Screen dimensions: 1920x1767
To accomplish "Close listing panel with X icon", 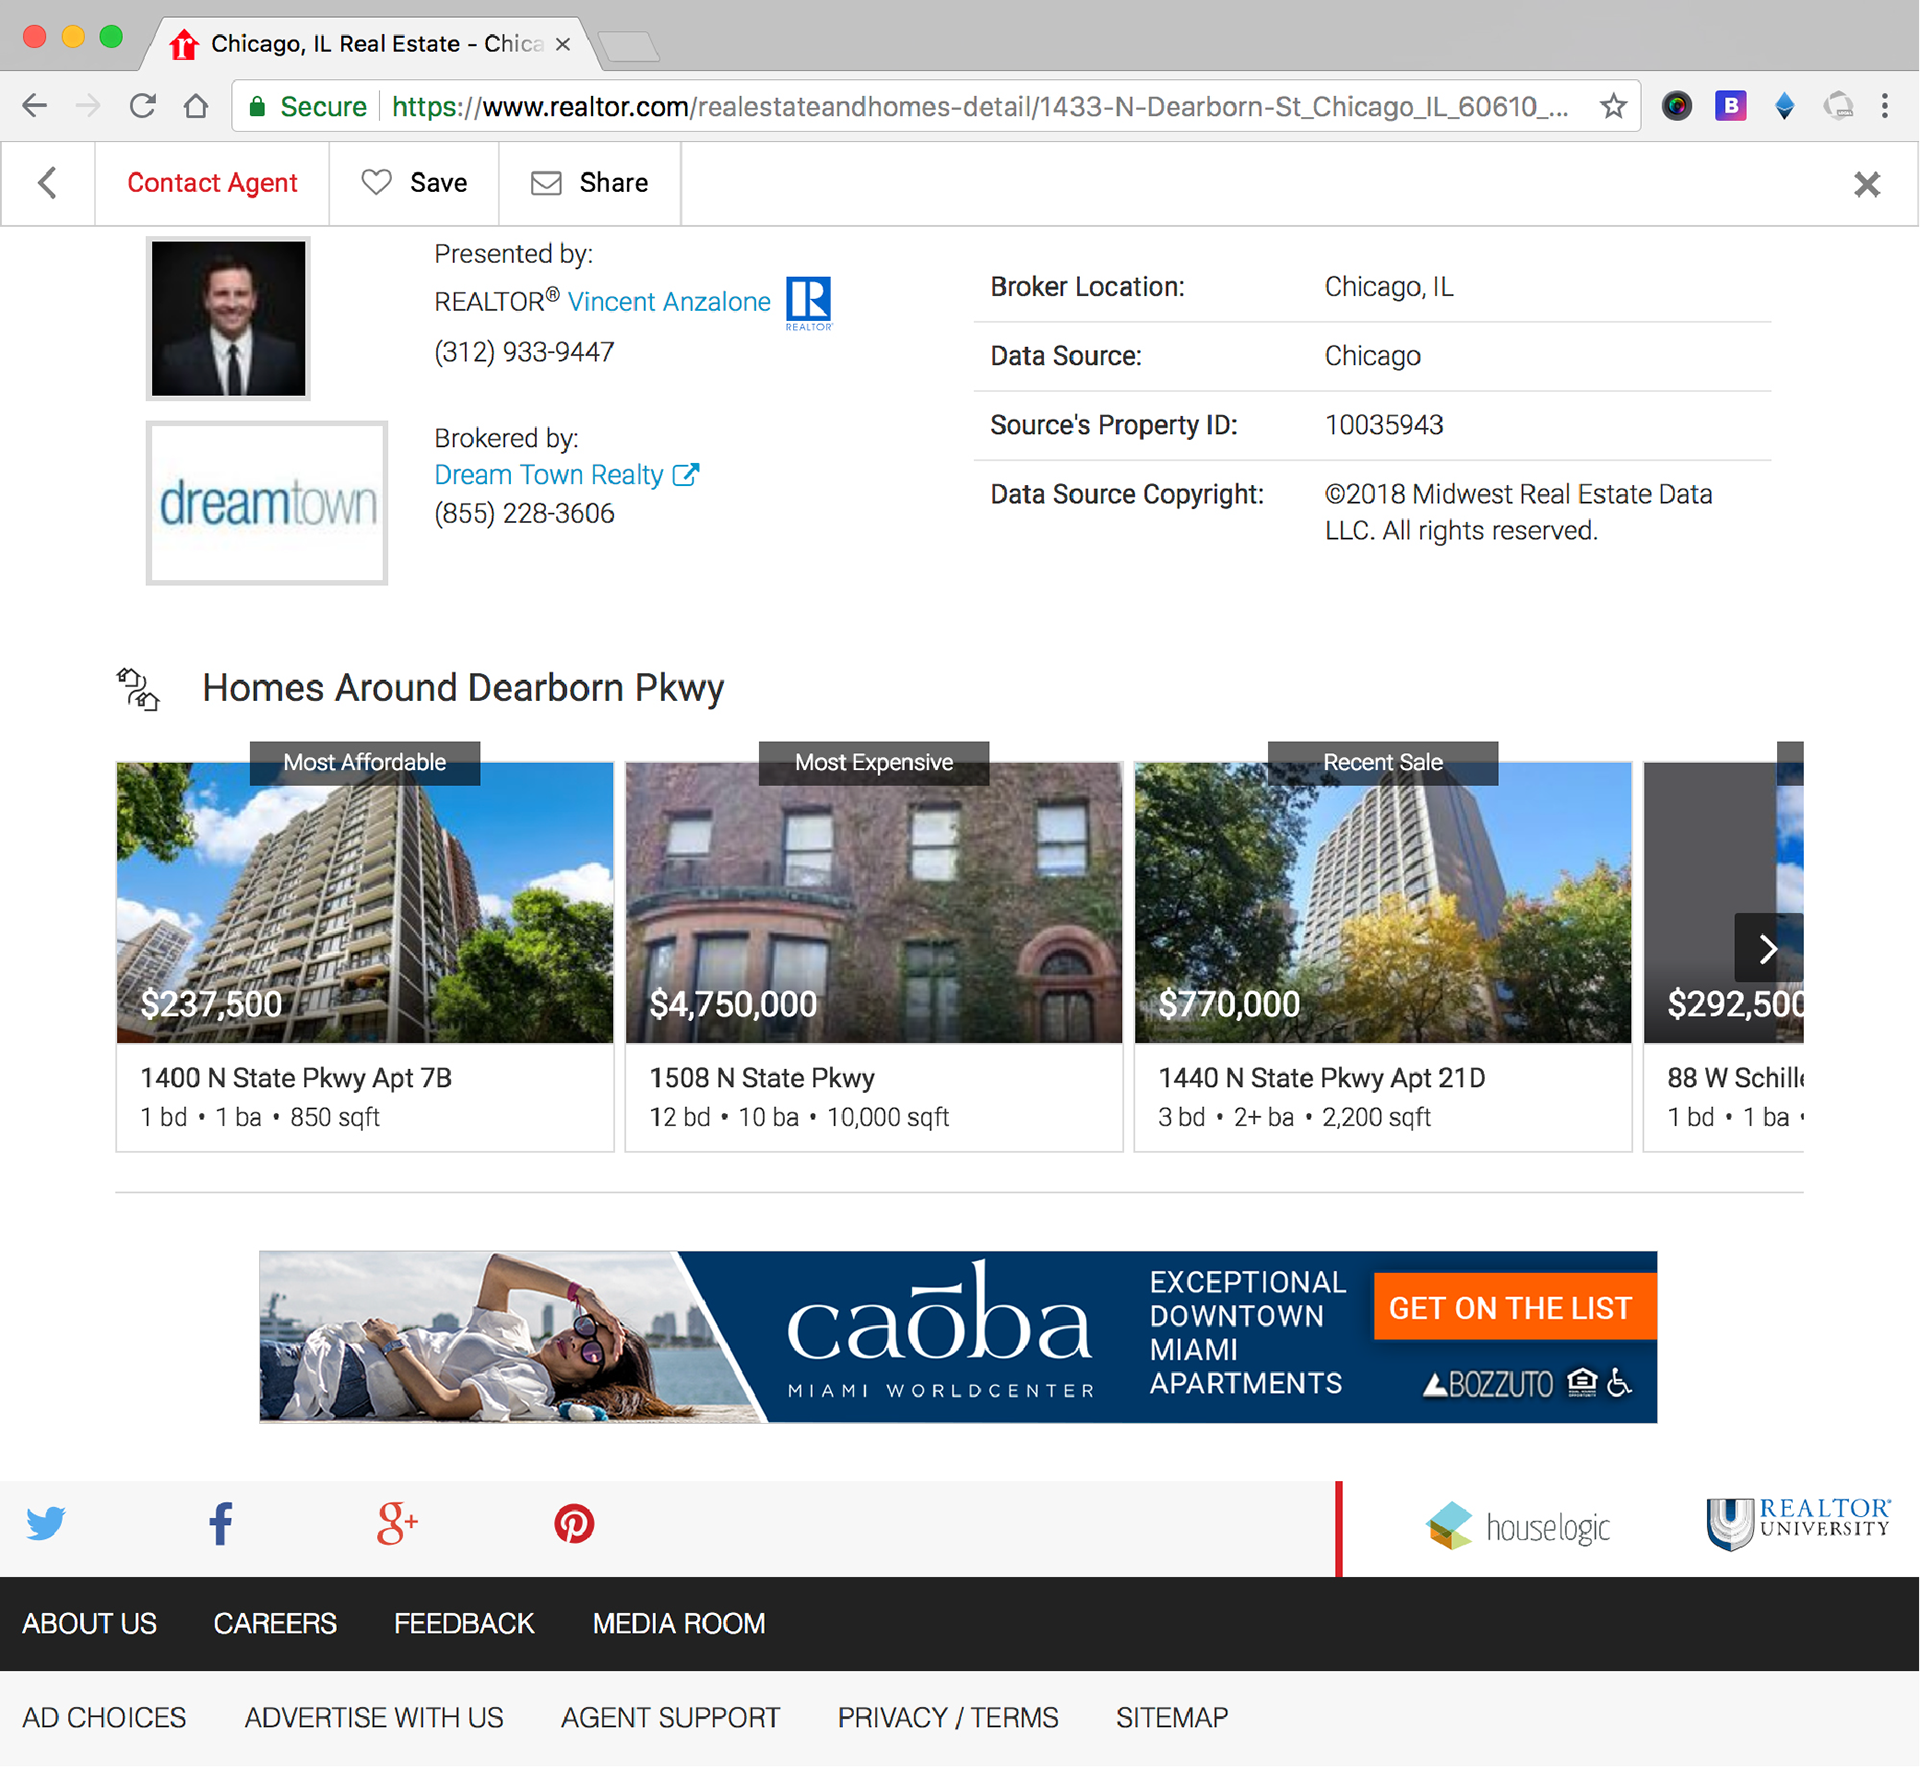I will pos(1866,184).
